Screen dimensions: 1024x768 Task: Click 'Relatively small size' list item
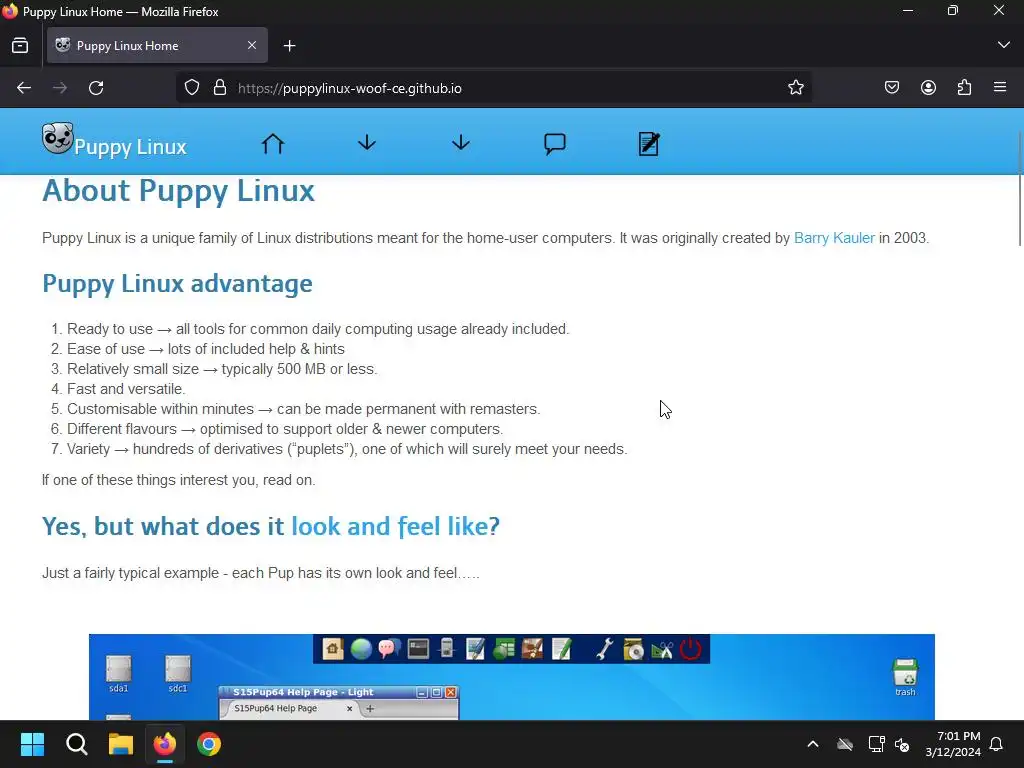[x=222, y=369]
